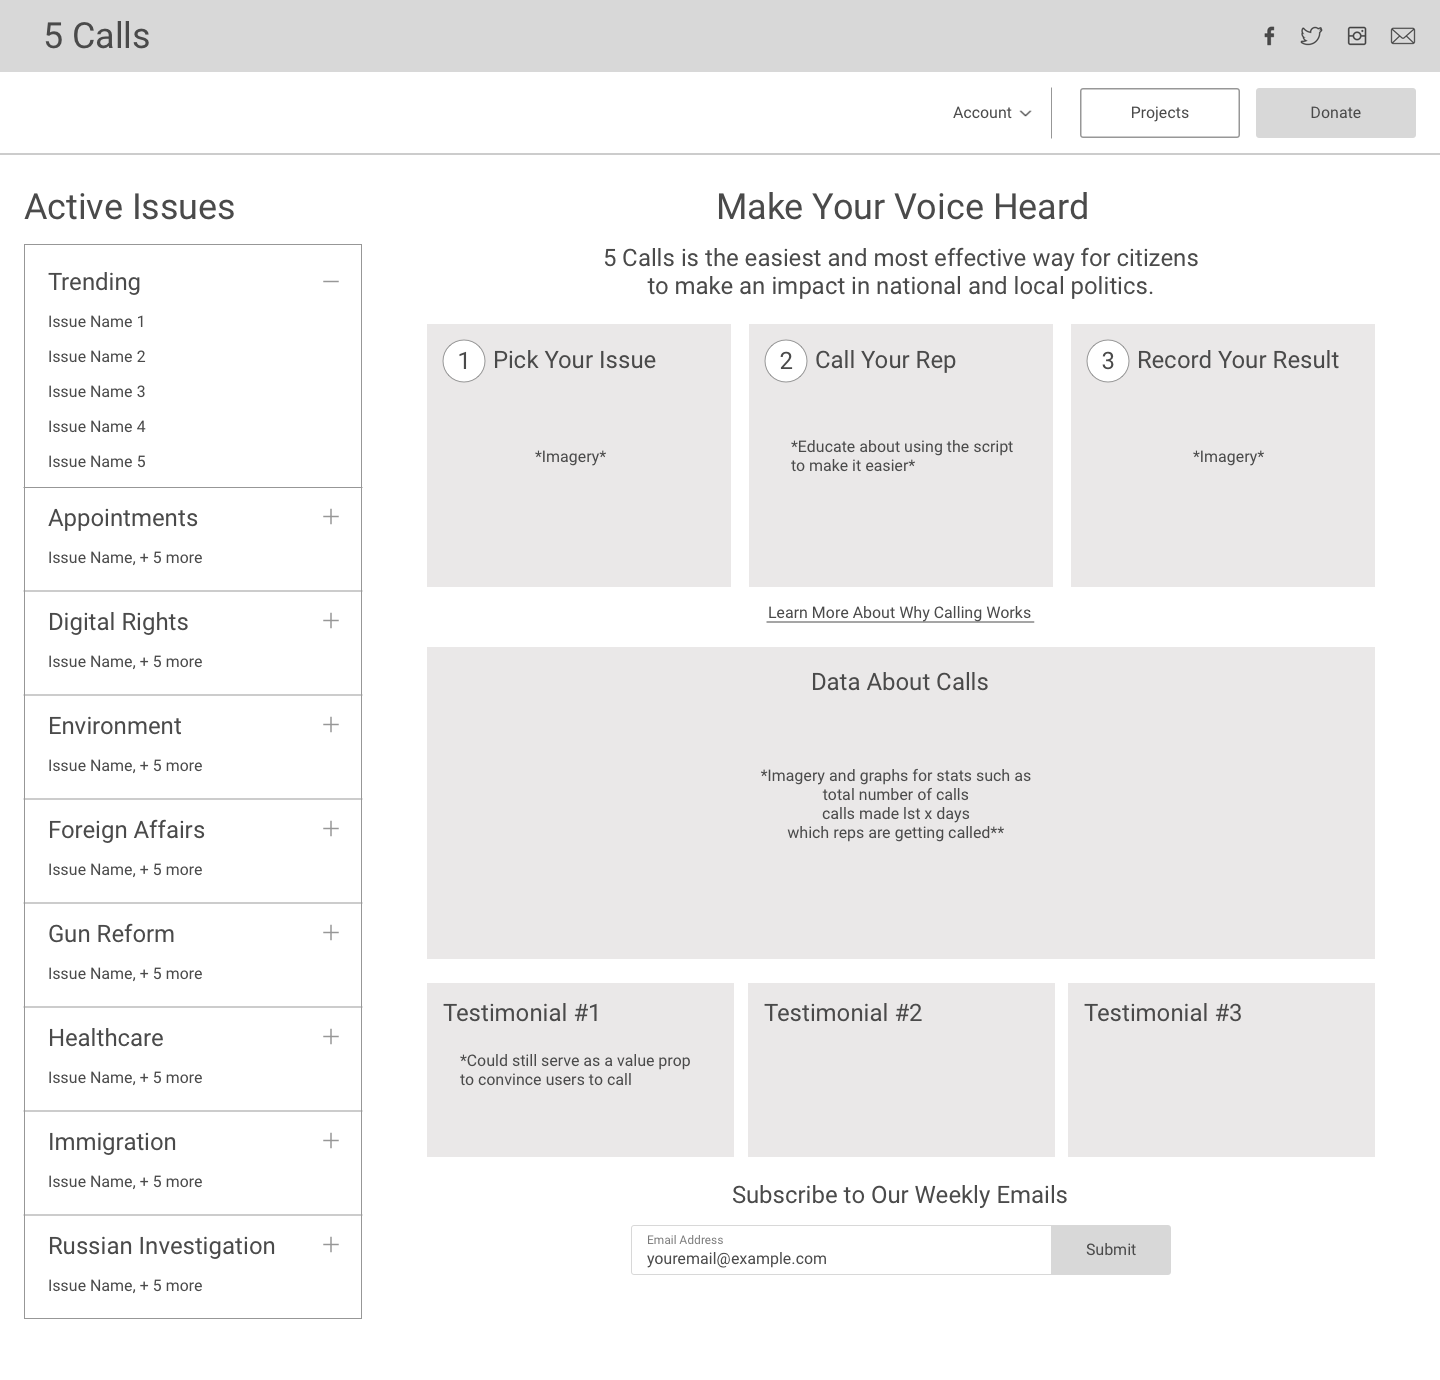
Task: Click the Twitter bird icon
Action: (x=1311, y=35)
